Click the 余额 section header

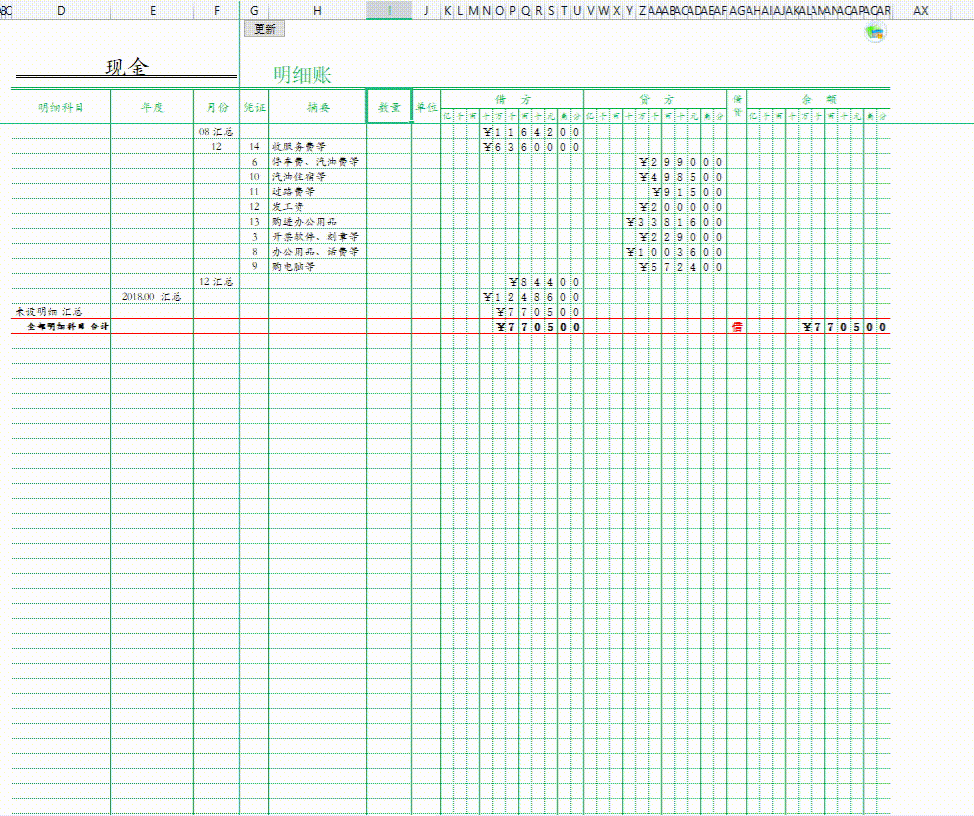(819, 99)
